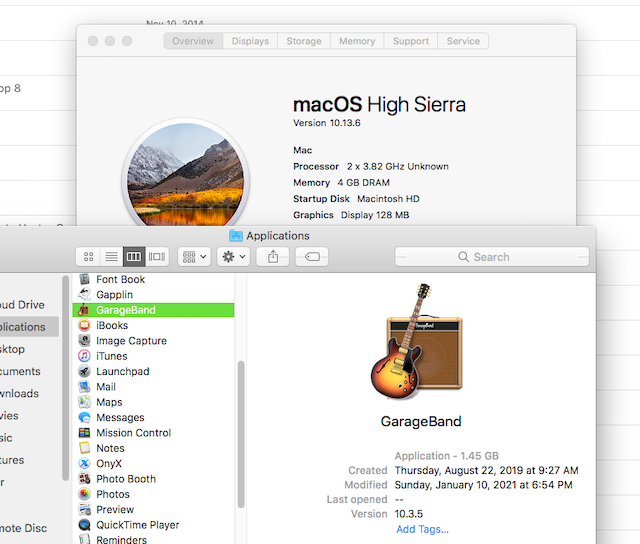Click the Add Tags link
Image resolution: width=640 pixels, height=544 pixels.
point(422,529)
